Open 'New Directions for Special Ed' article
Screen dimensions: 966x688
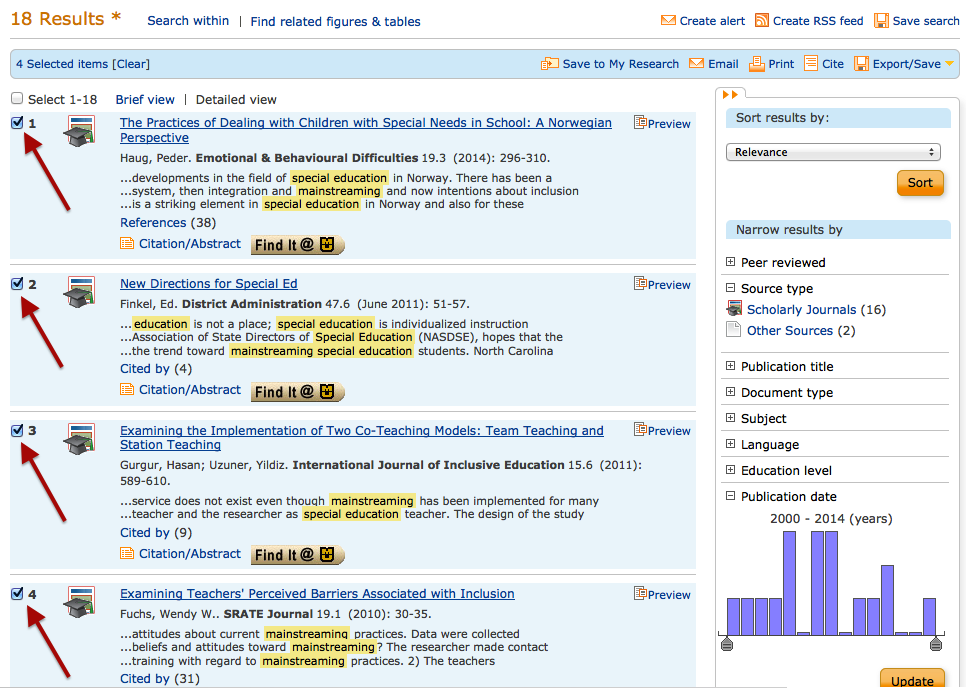point(208,283)
